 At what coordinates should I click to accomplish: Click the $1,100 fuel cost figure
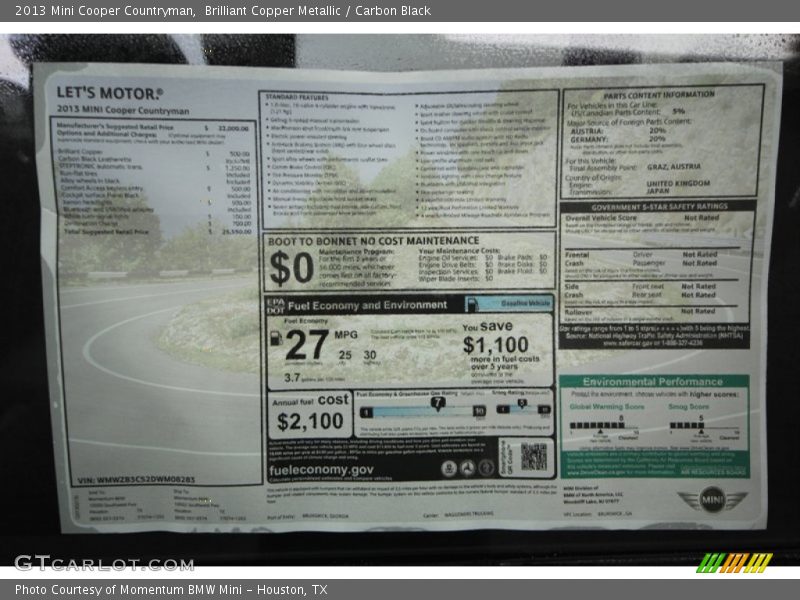(x=495, y=345)
